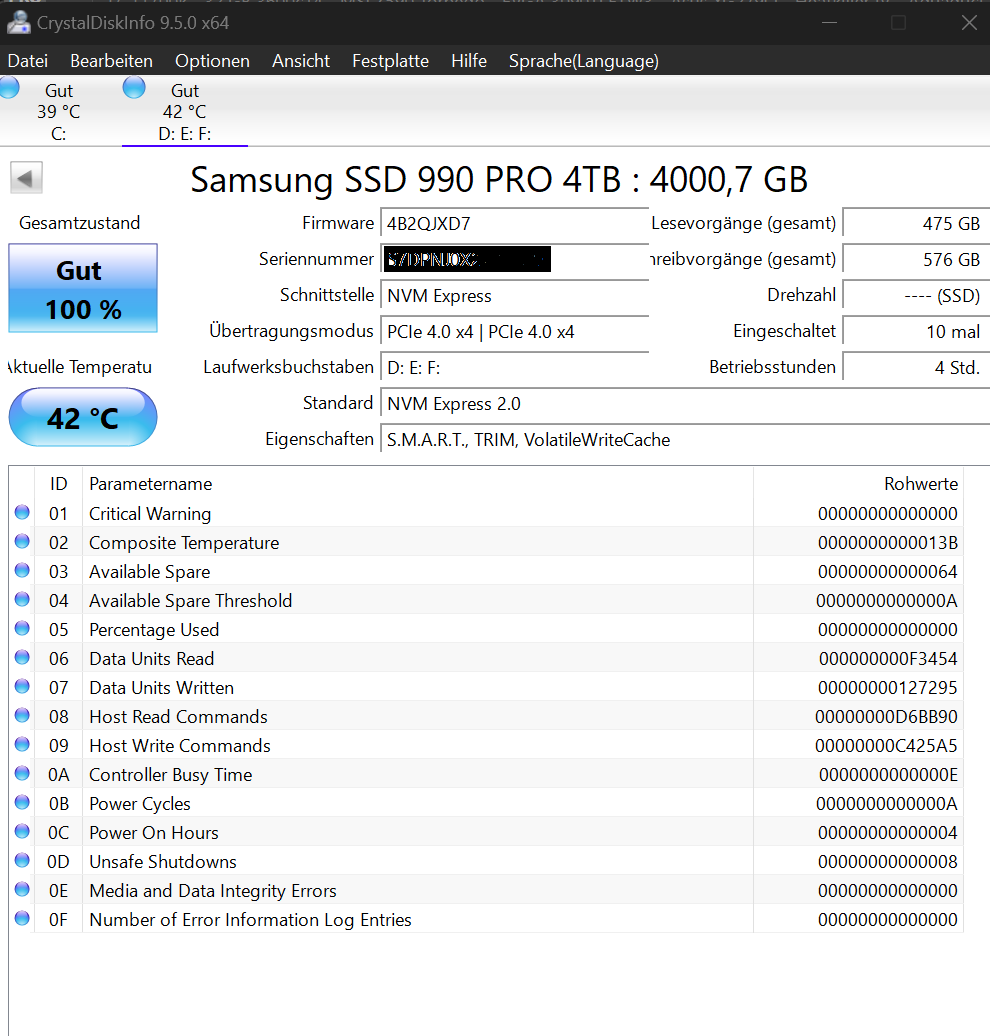Click the Drehzahl value ---- (SSD)
The image size is (990, 1036).
916,295
